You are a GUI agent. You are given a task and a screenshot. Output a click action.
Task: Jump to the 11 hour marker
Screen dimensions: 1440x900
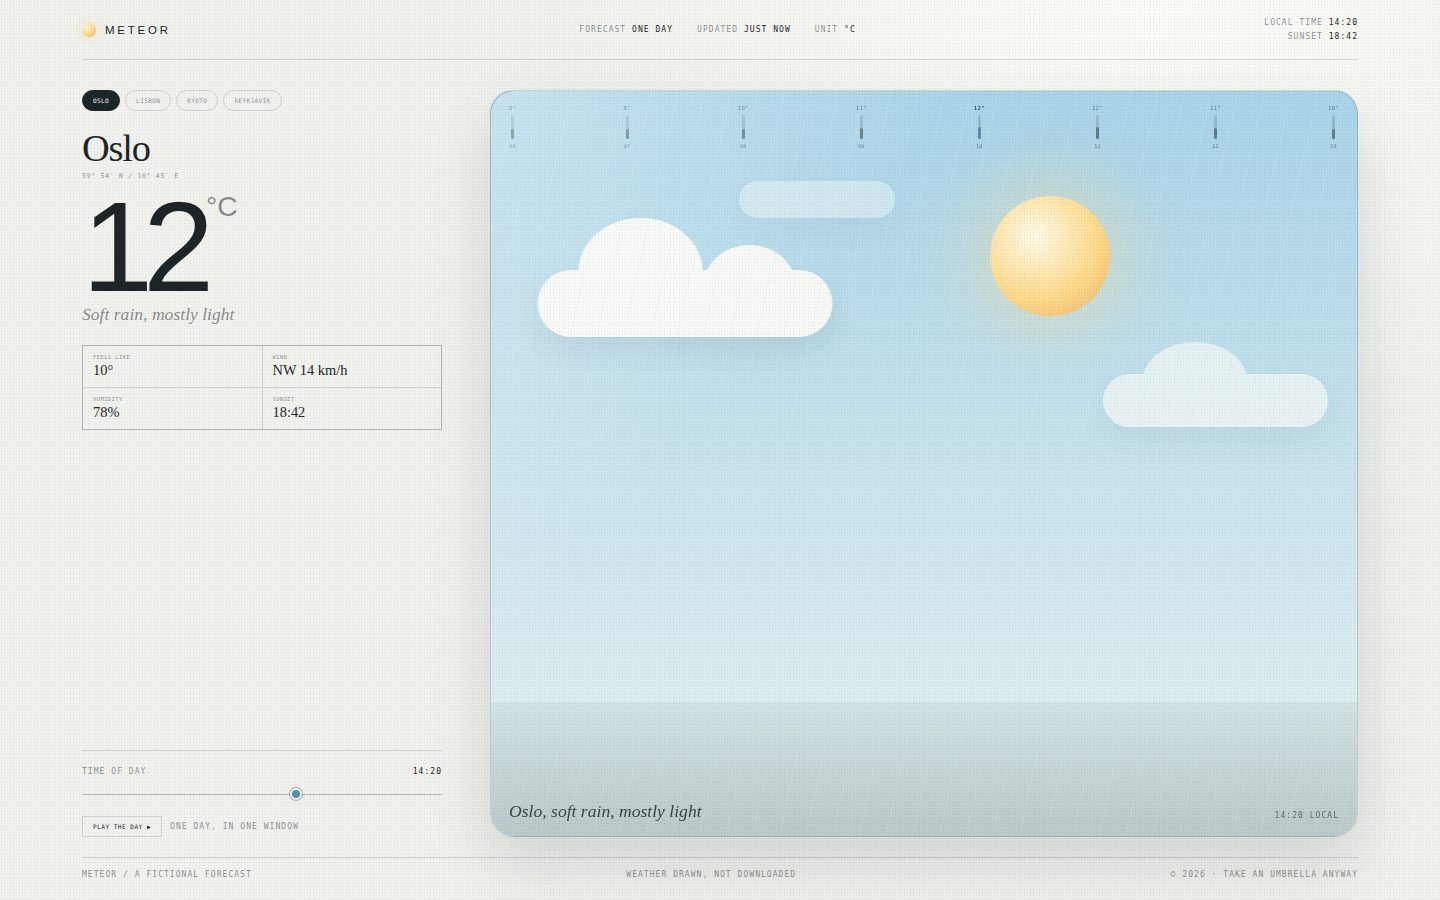pos(1097,127)
